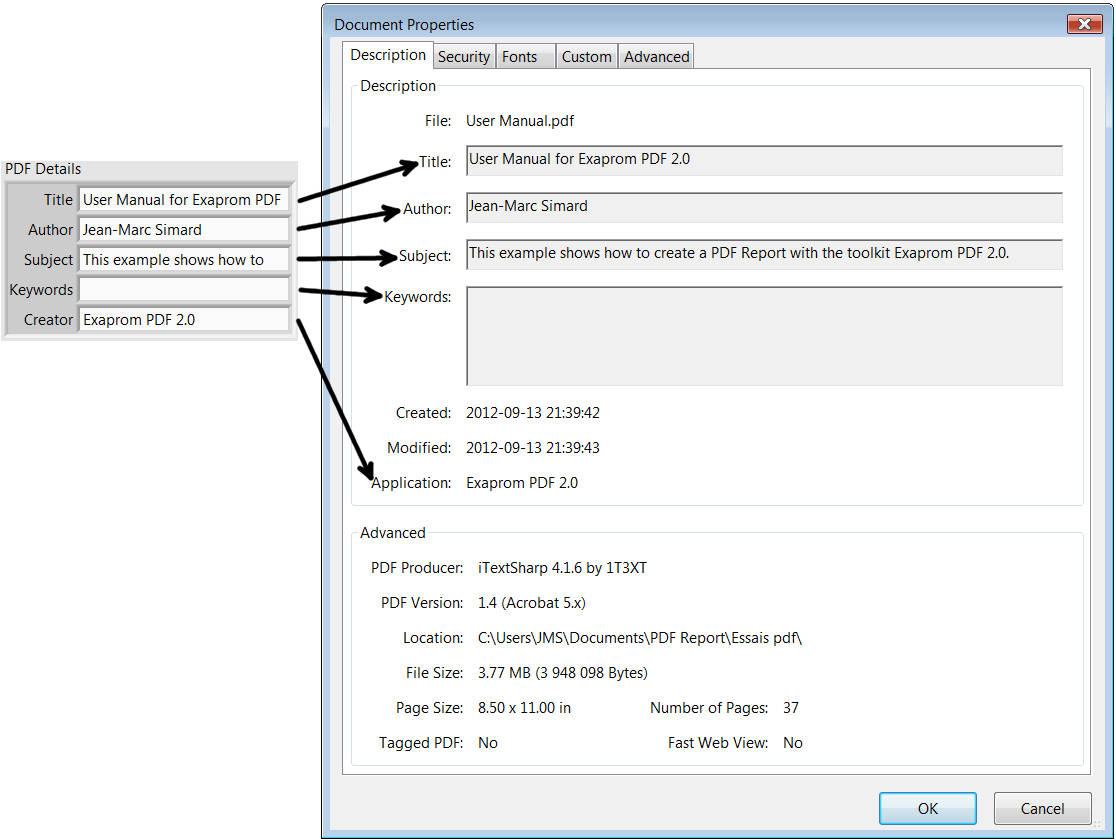Click the empty Keywords box in PDF Details
This screenshot has width=1116, height=840.
pyautogui.click(x=185, y=290)
